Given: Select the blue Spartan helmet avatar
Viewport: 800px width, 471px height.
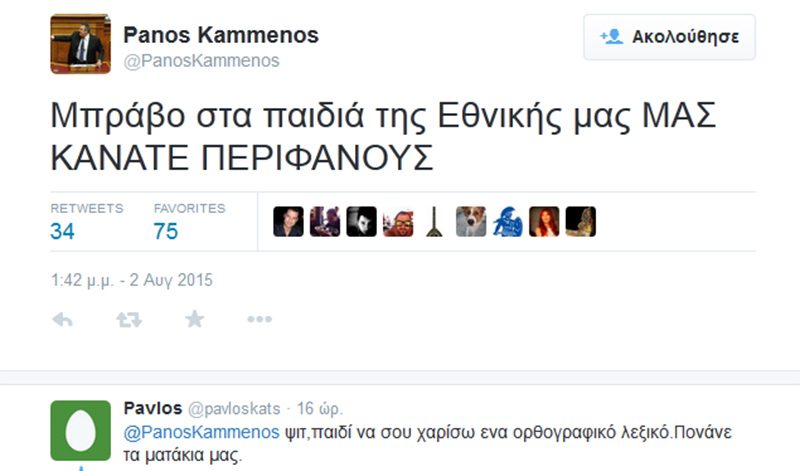Looking at the screenshot, I should click(507, 221).
